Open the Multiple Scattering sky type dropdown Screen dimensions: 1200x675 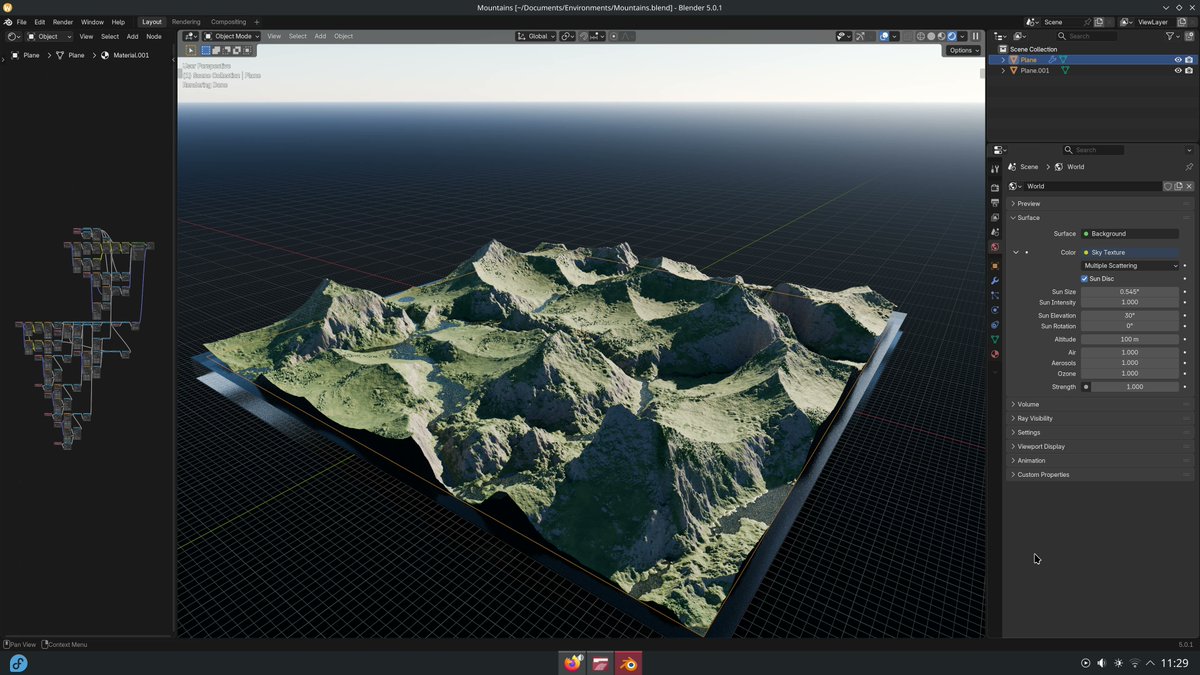(1130, 266)
